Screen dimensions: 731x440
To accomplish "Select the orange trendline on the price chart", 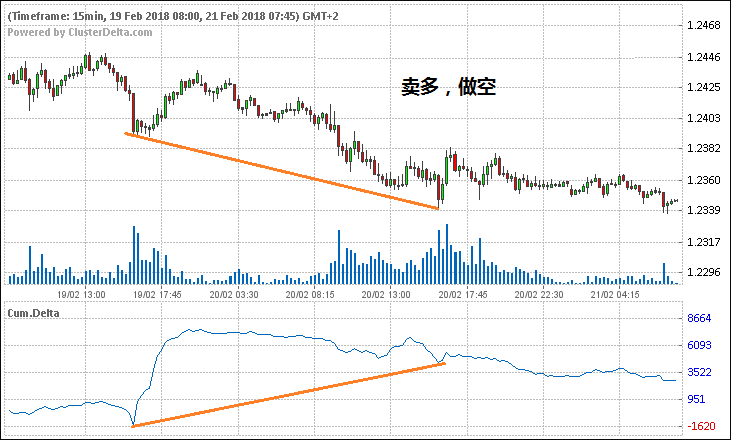I will pyautogui.click(x=282, y=171).
